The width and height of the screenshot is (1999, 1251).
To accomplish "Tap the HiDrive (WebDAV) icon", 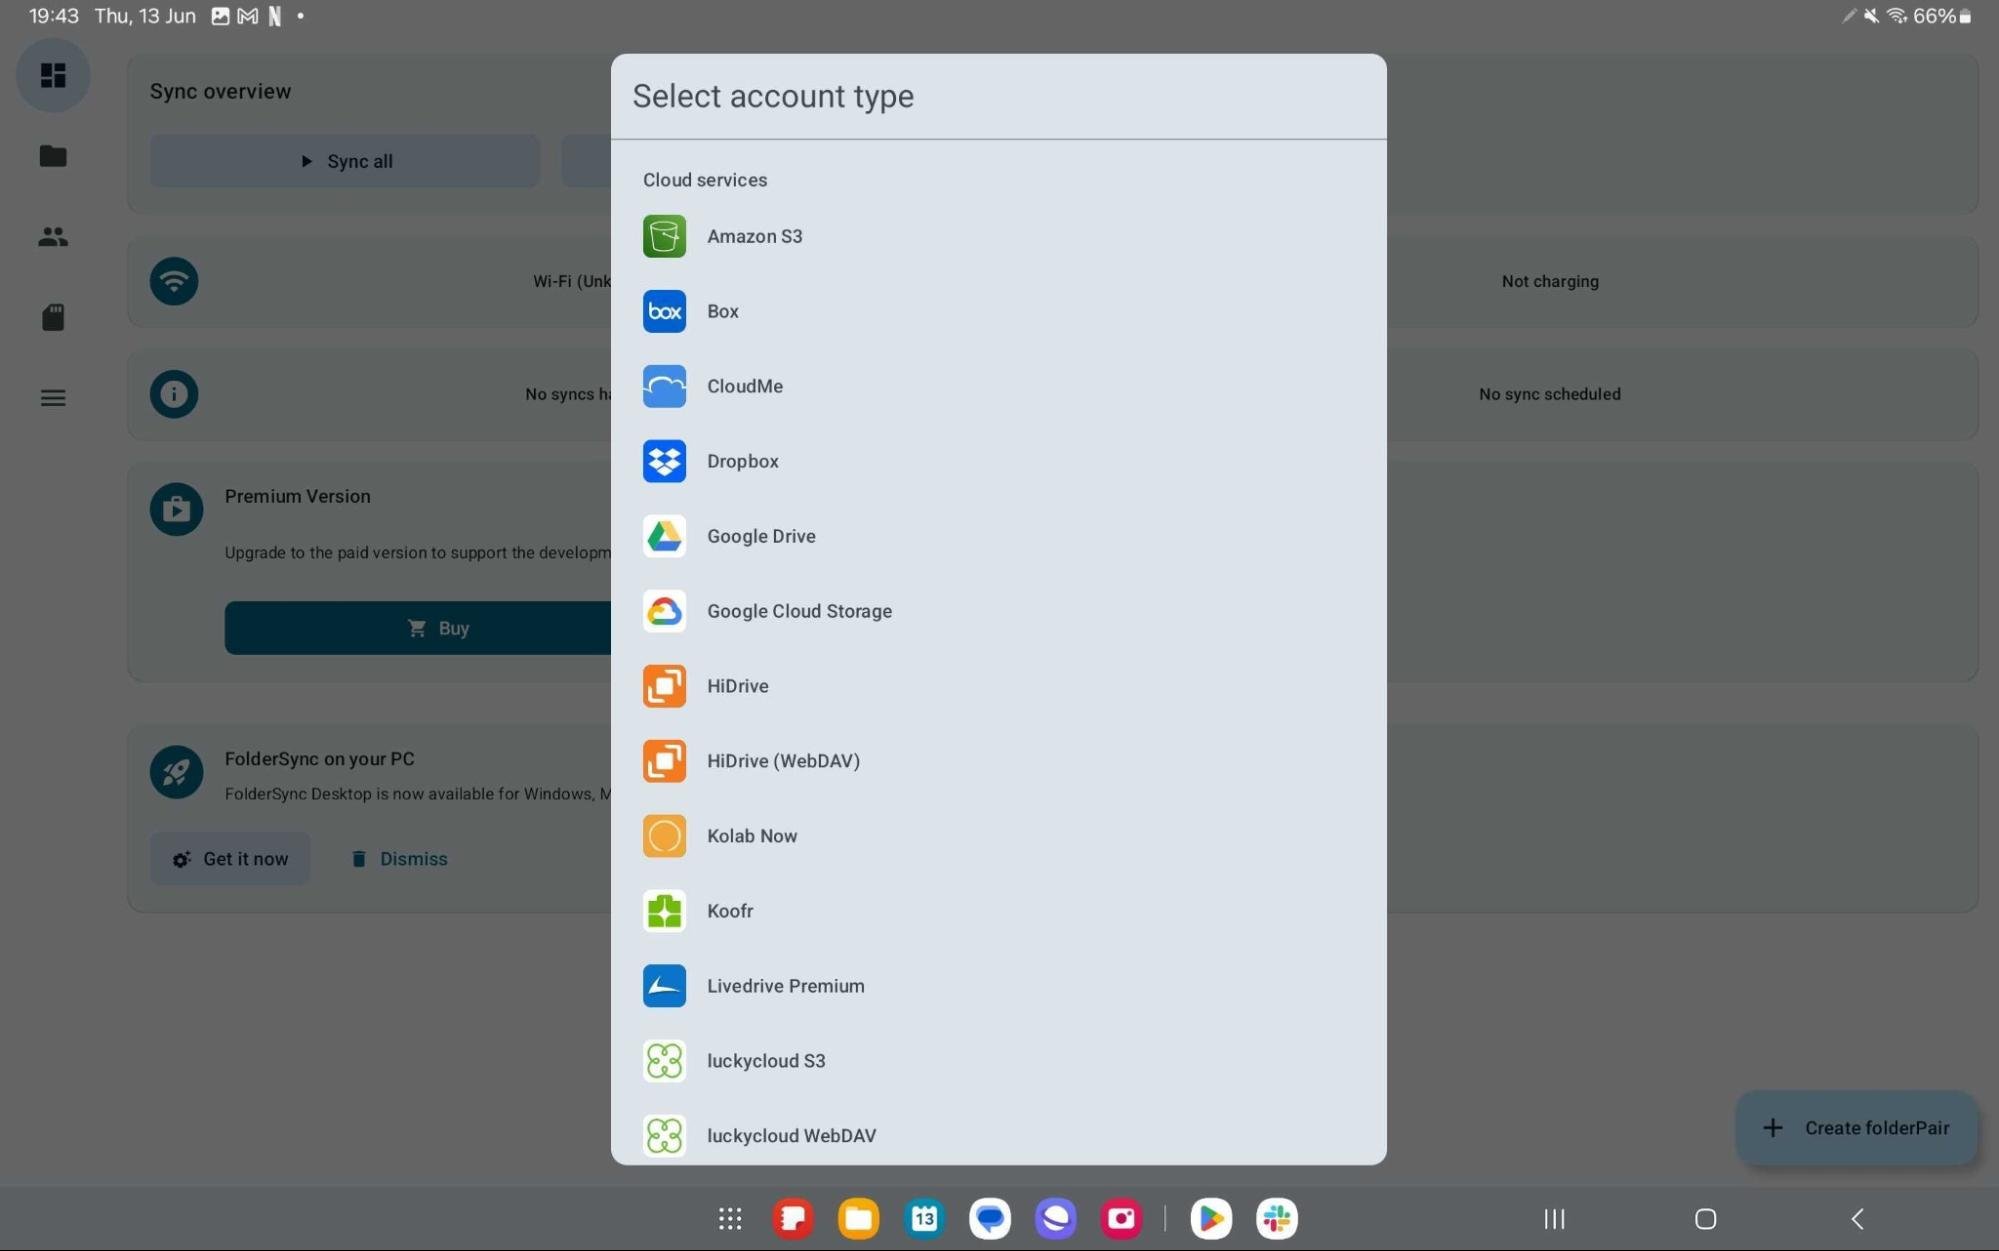I will click(664, 761).
